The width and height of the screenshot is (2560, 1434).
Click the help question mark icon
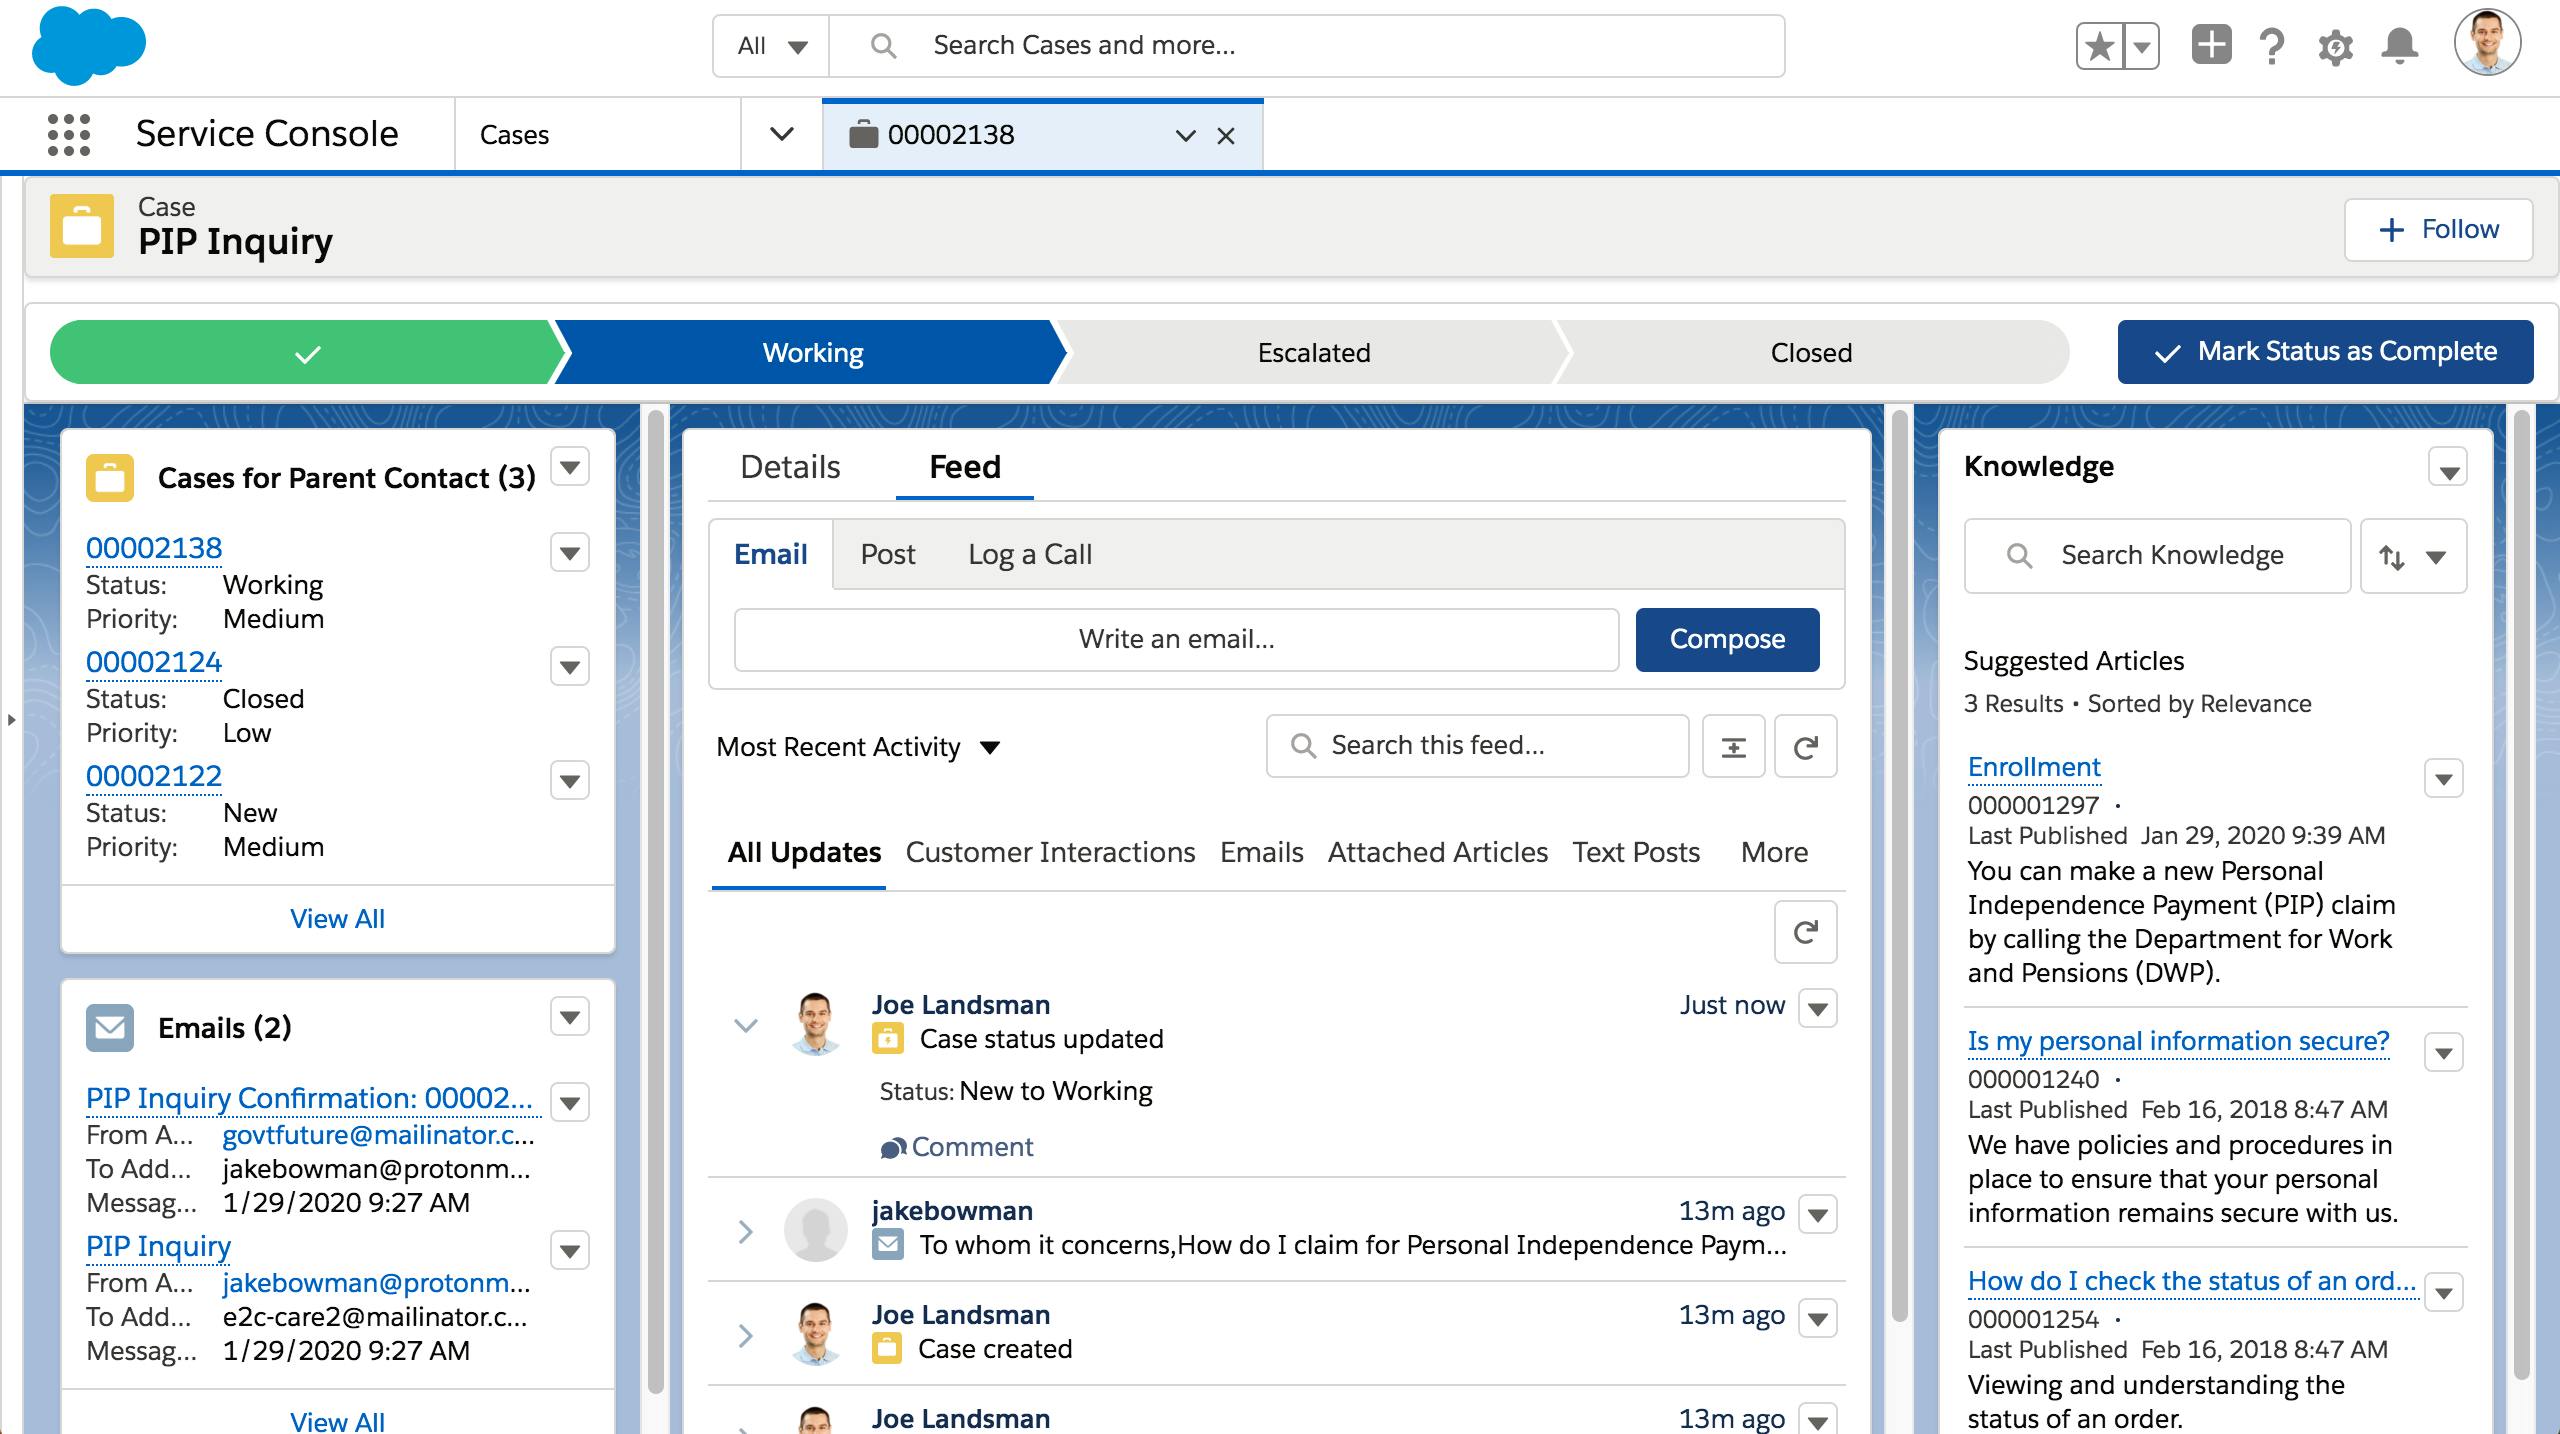(x=2272, y=46)
